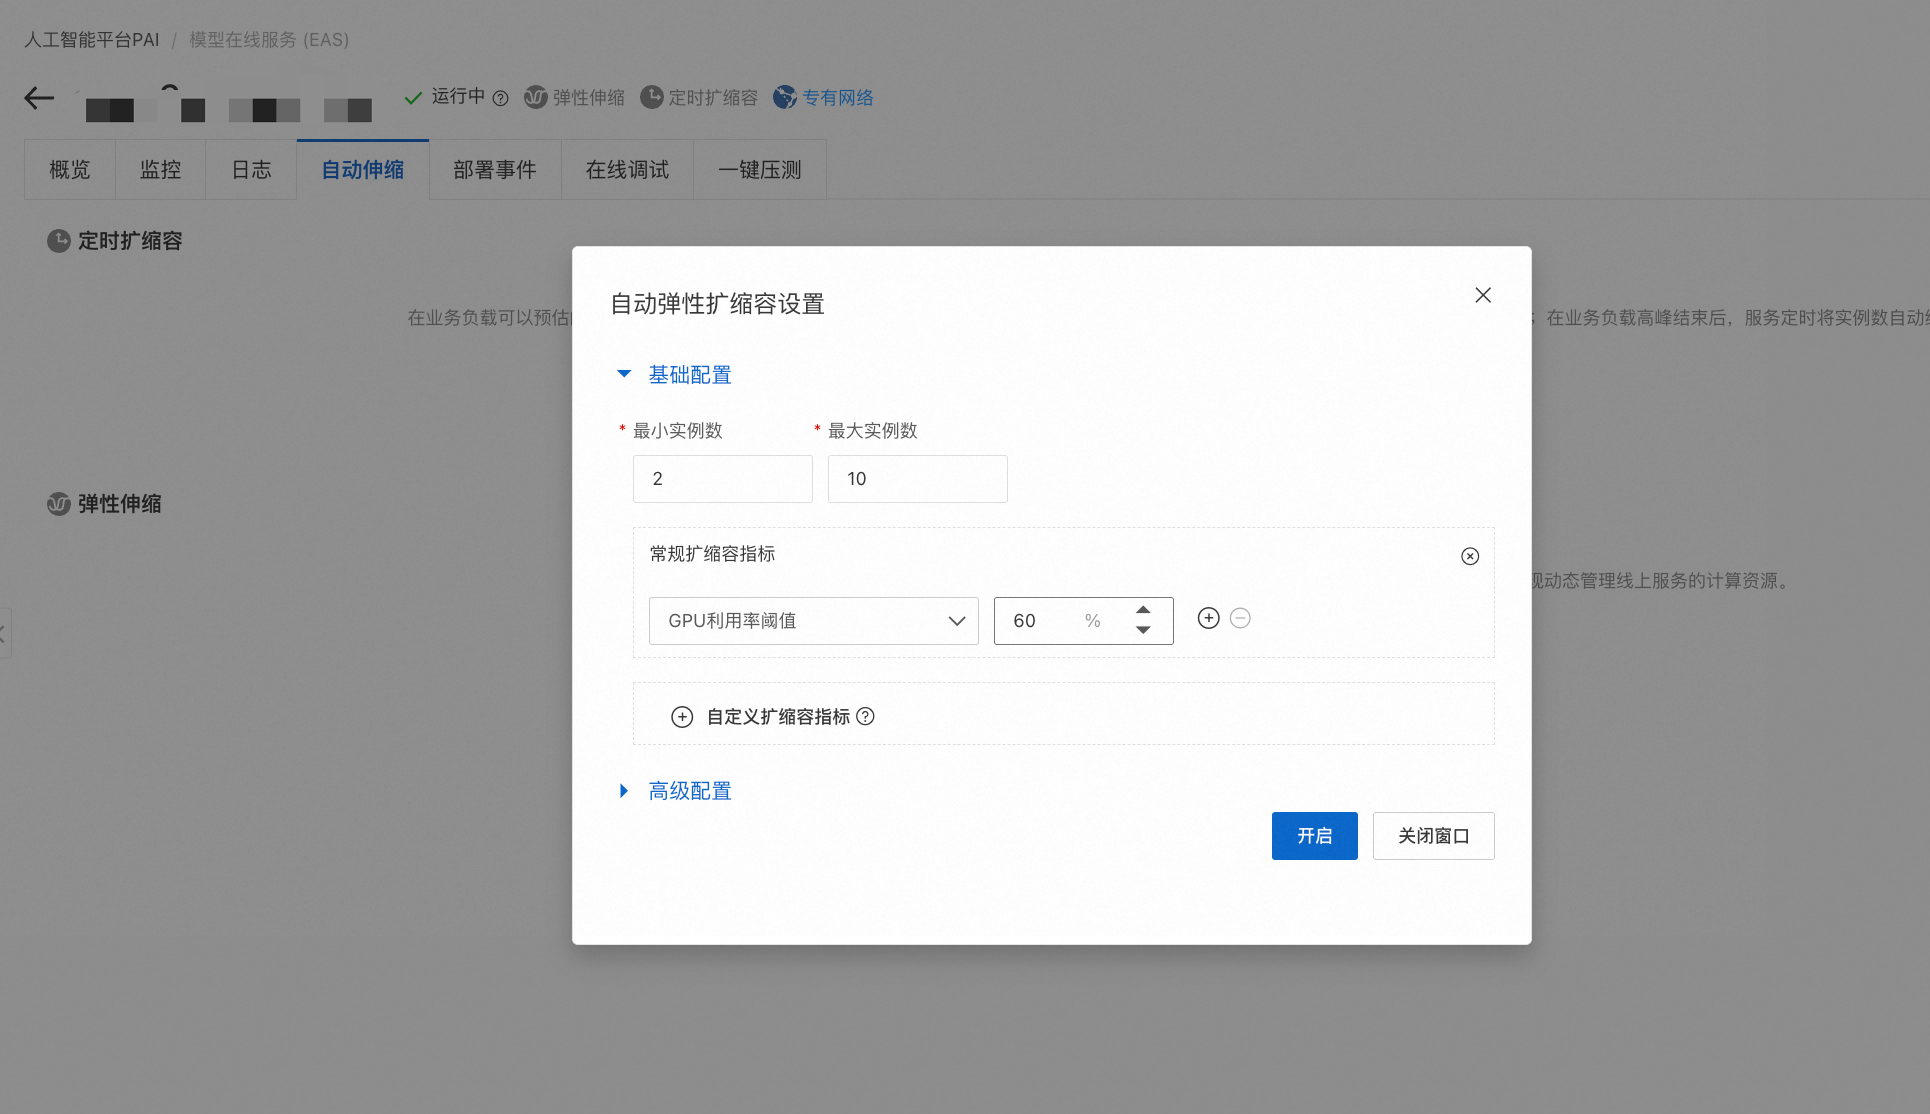Viewport: 1930px width, 1114px height.
Task: Close the dialog with X icon
Action: pyautogui.click(x=1483, y=295)
